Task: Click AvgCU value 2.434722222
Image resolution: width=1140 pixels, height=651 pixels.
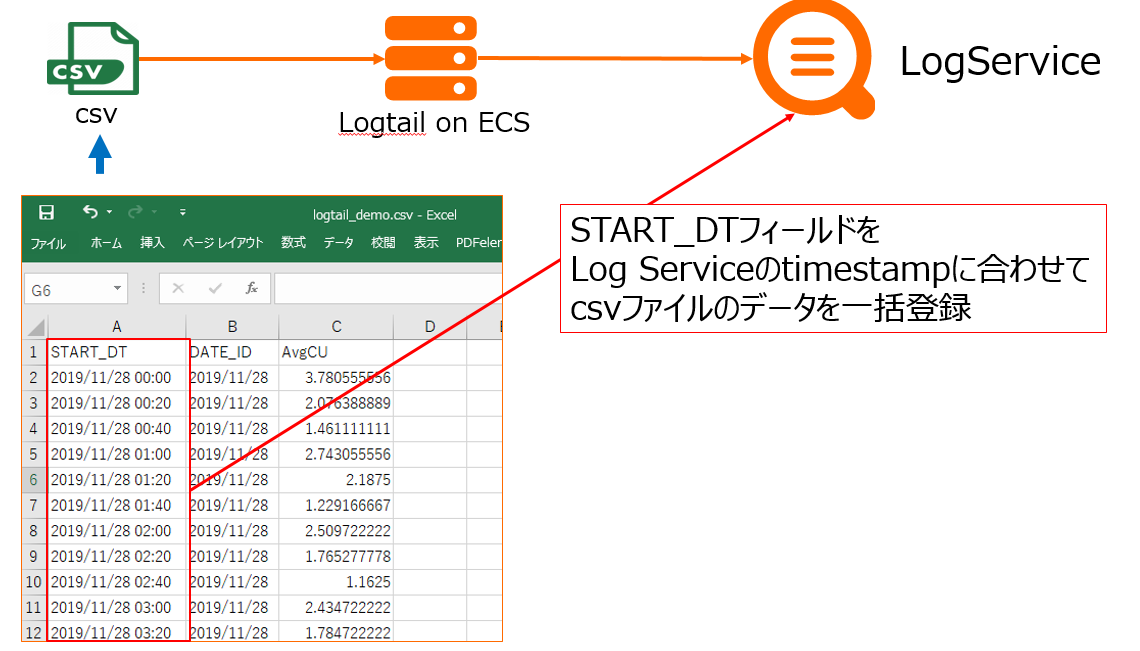Action: tap(336, 607)
